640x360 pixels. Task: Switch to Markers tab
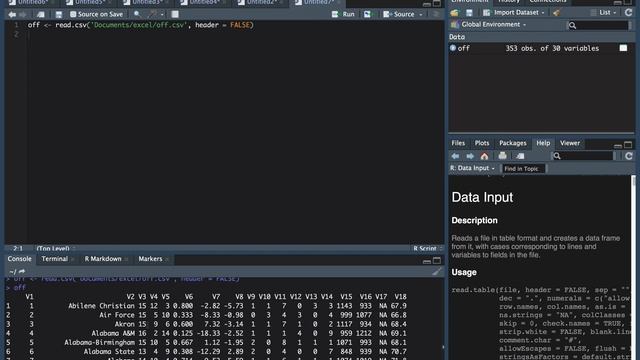(x=150, y=259)
